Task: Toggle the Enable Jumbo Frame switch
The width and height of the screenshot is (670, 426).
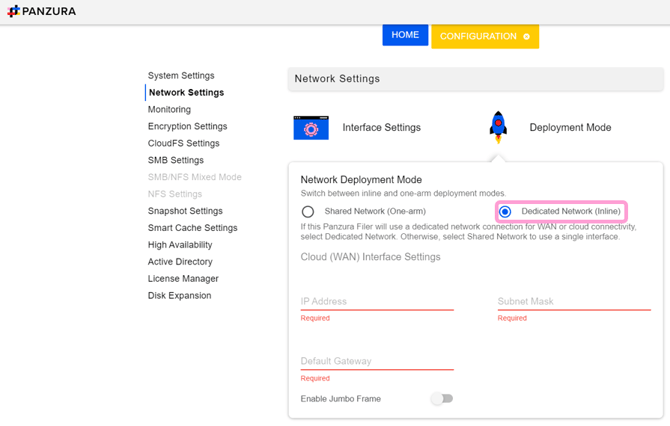Action: 442,399
